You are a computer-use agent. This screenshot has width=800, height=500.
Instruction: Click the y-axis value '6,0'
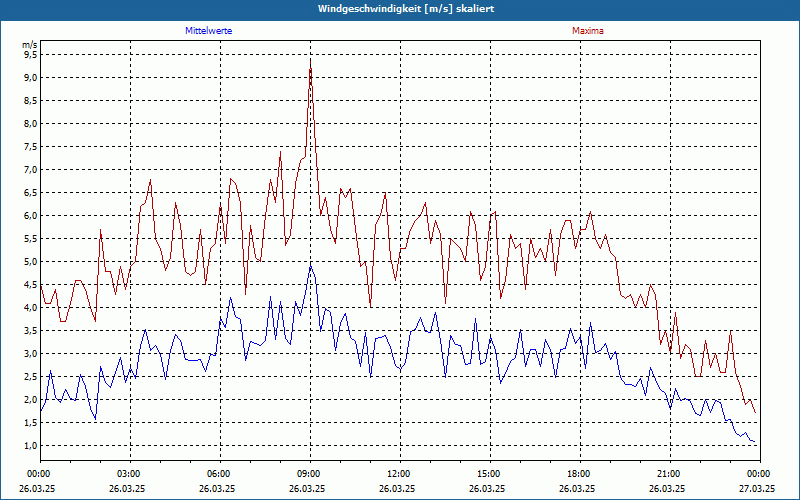tap(30, 215)
